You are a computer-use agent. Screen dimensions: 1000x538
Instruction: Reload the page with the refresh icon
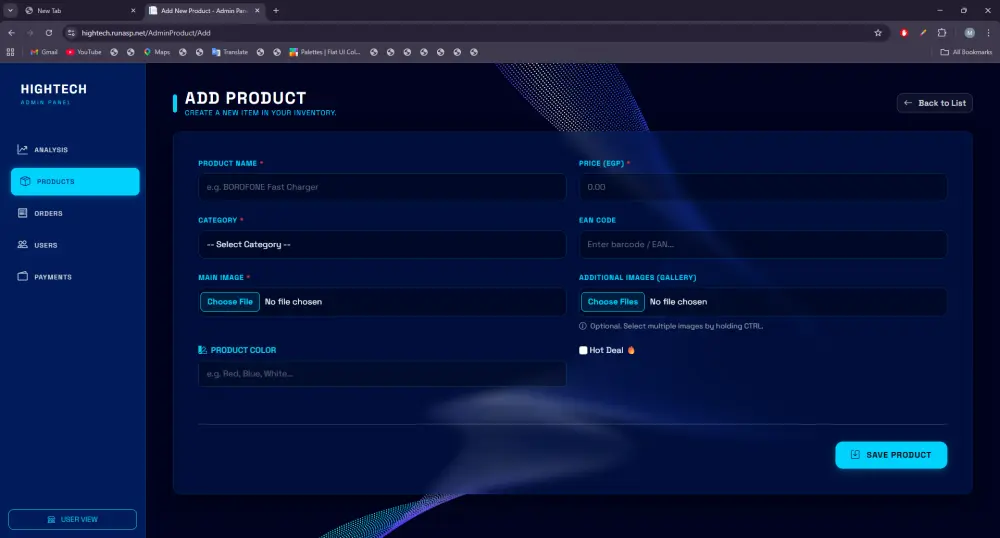(x=48, y=33)
